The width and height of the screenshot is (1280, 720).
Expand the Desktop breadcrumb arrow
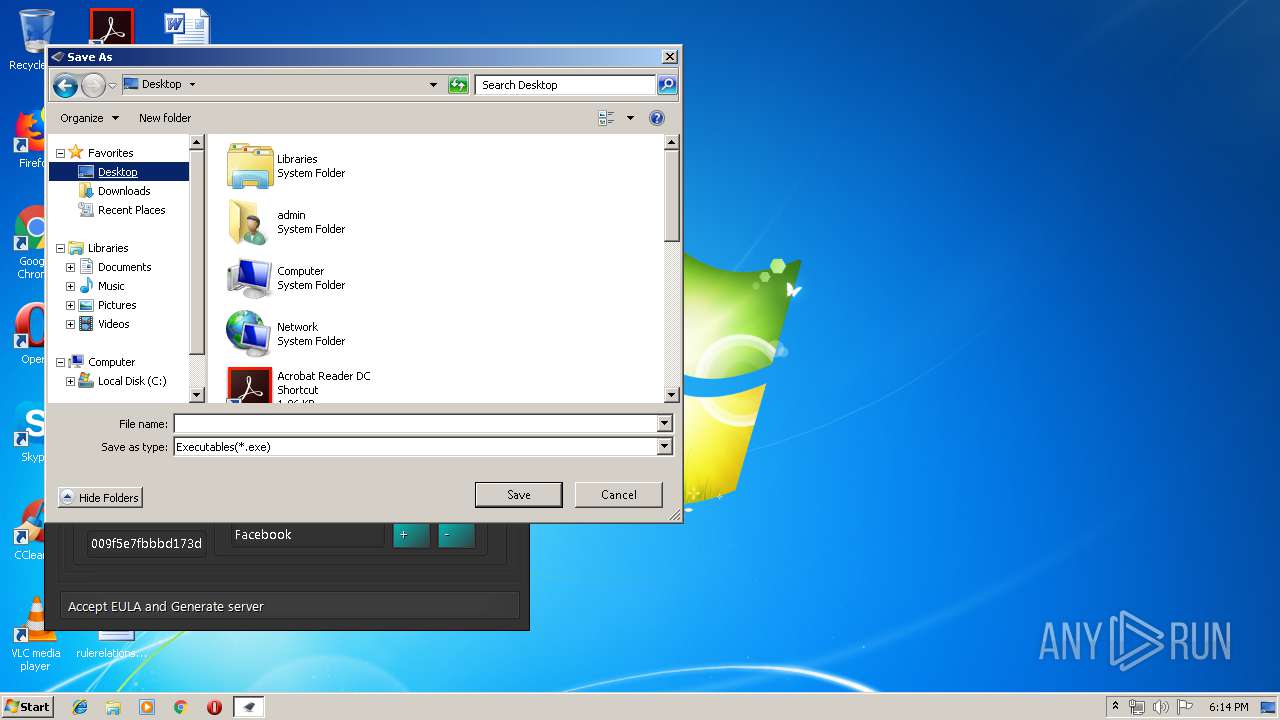pyautogui.click(x=192, y=85)
